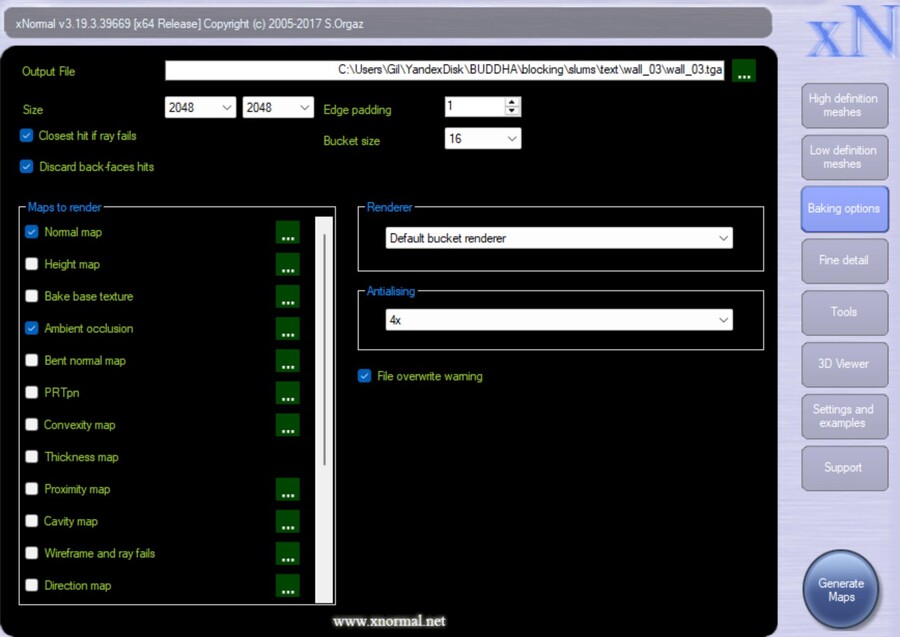Open 3D Viewer tab
Screen dimensions: 900x637
click(x=844, y=364)
